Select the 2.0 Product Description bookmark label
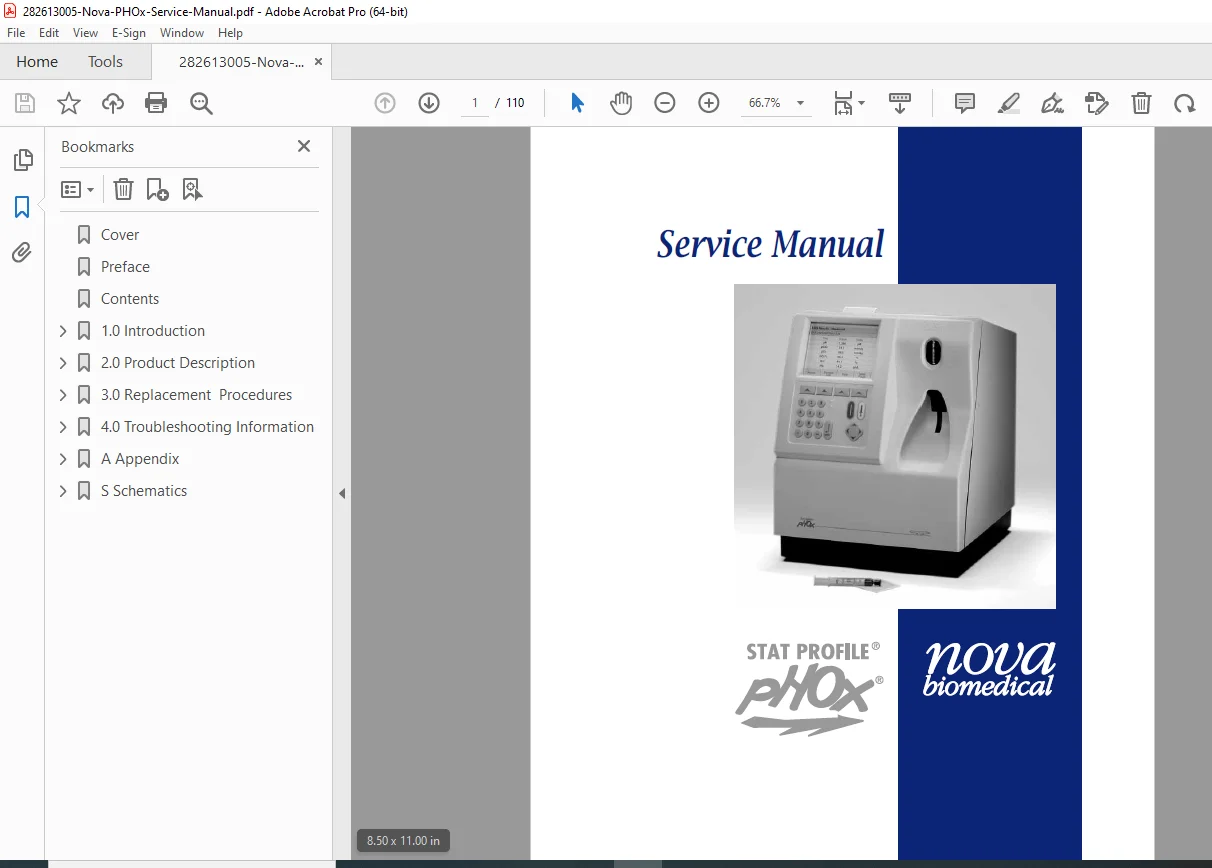The height and width of the screenshot is (868, 1212). [178, 363]
